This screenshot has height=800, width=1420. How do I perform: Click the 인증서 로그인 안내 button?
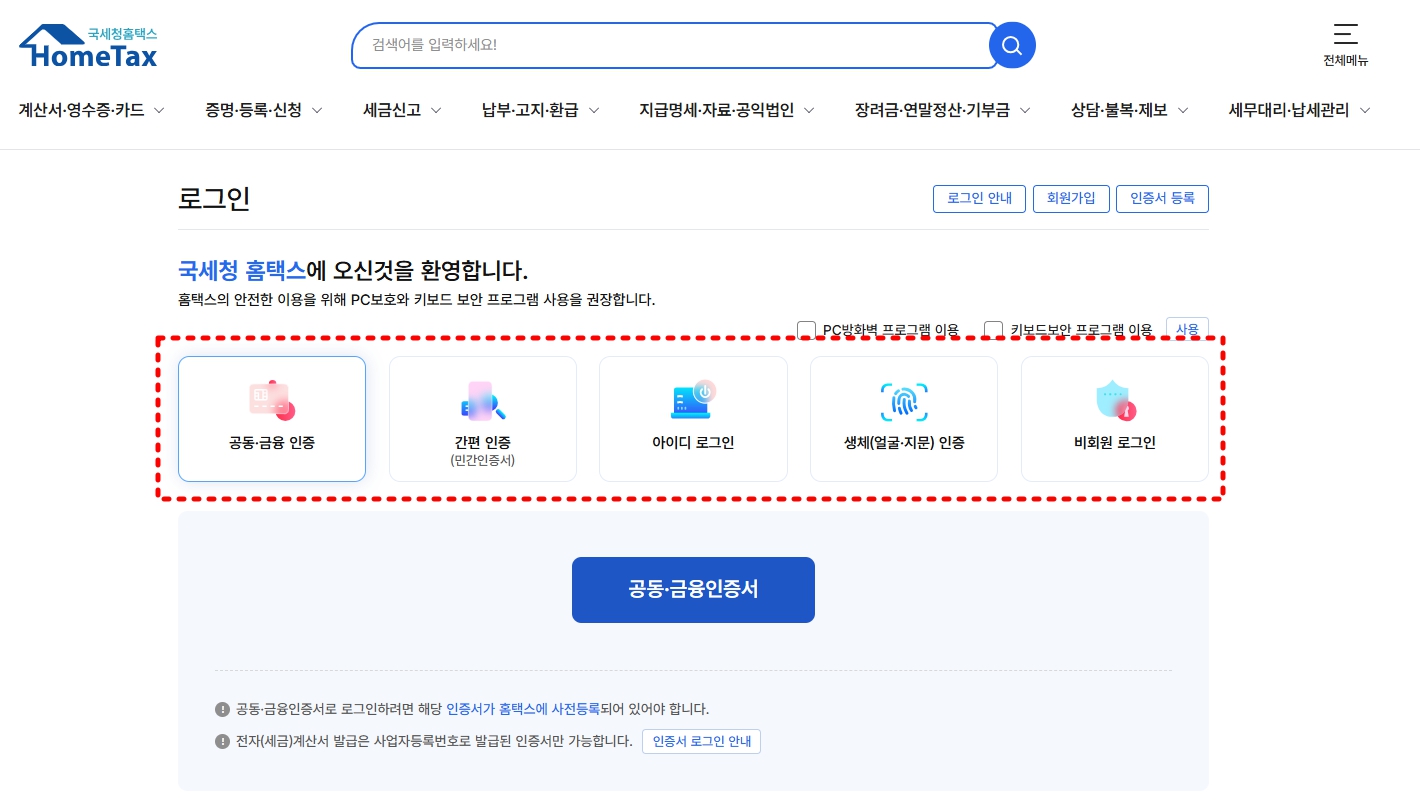coord(701,741)
